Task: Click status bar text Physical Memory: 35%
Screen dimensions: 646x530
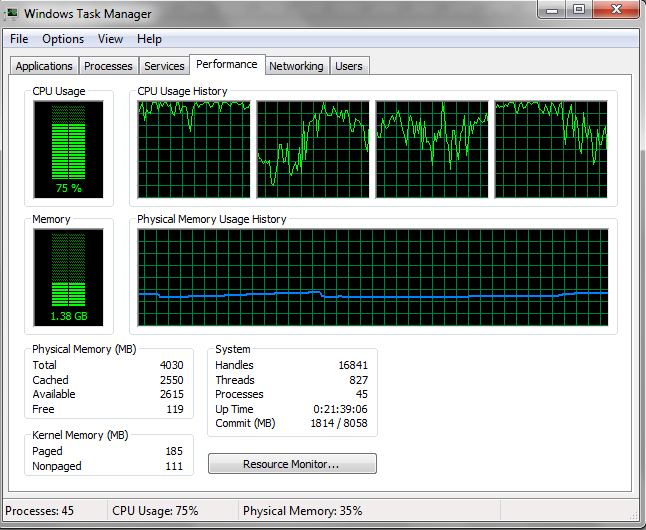Action: tap(302, 511)
